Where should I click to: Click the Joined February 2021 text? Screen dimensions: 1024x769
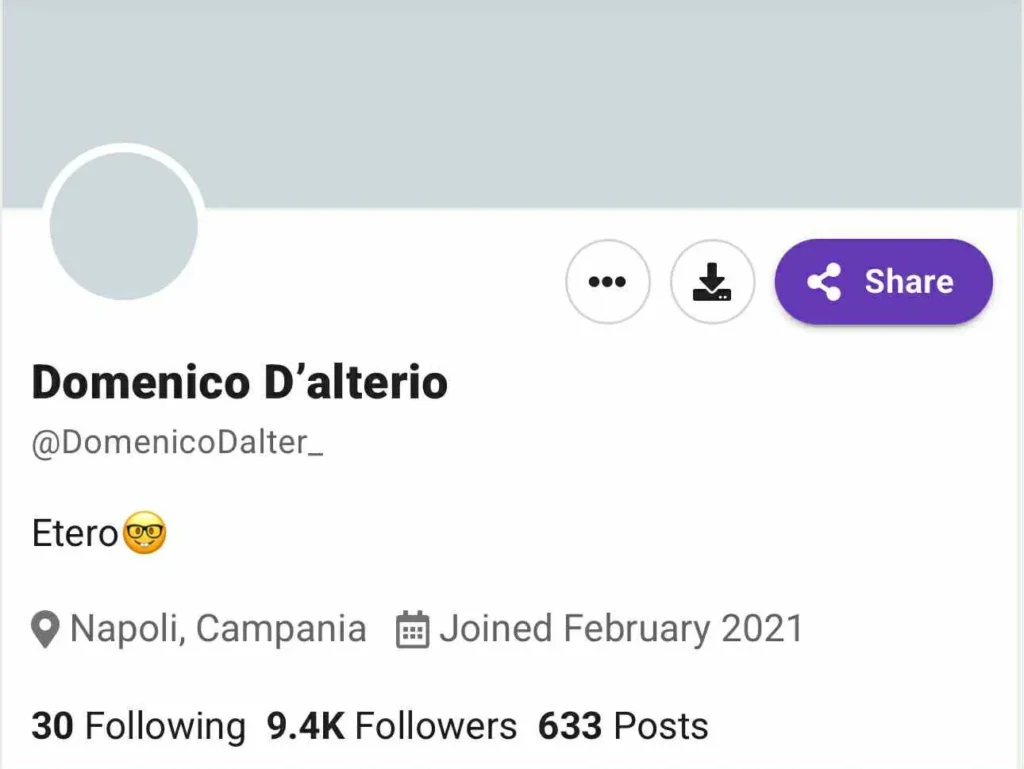pyautogui.click(x=621, y=629)
